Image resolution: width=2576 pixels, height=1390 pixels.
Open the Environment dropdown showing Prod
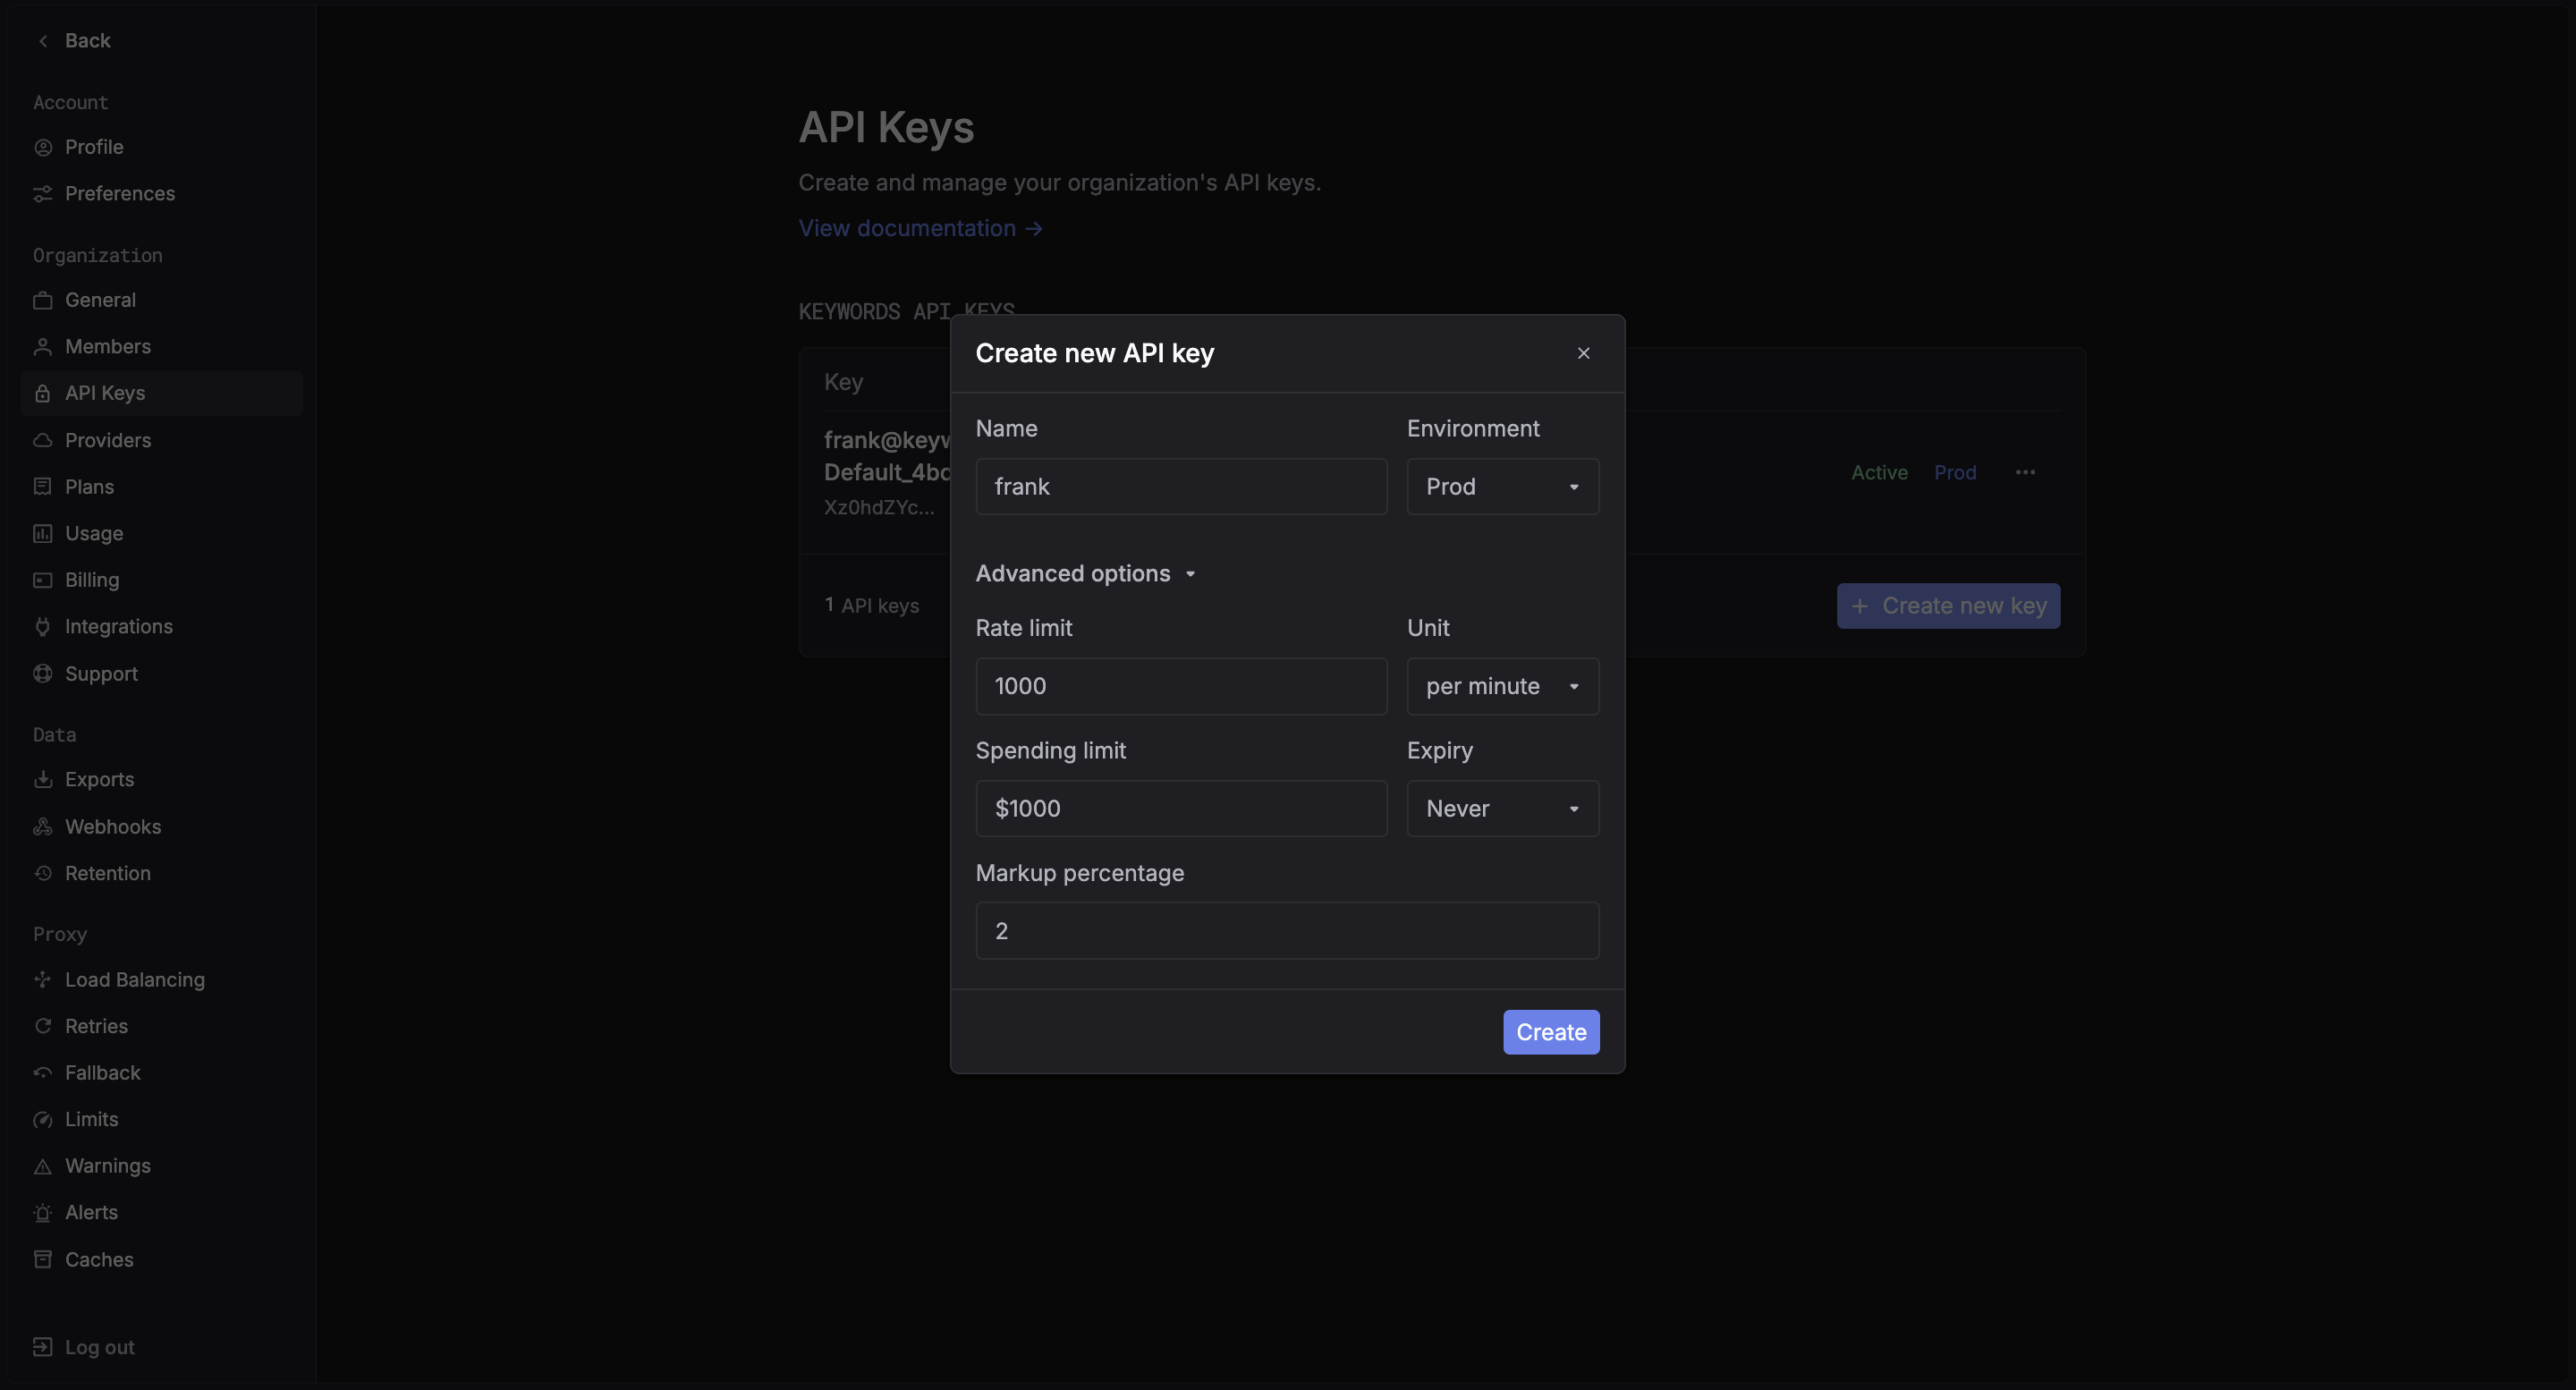(1502, 487)
